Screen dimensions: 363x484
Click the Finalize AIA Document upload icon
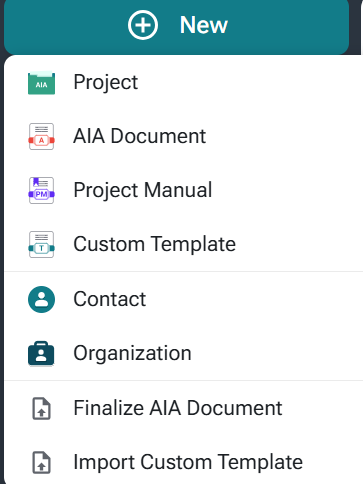point(41,408)
